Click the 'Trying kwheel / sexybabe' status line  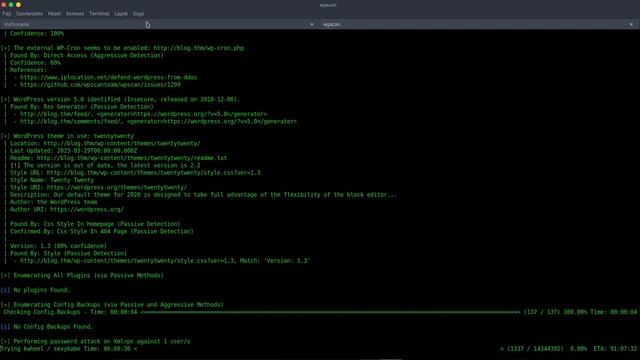pos(69,349)
